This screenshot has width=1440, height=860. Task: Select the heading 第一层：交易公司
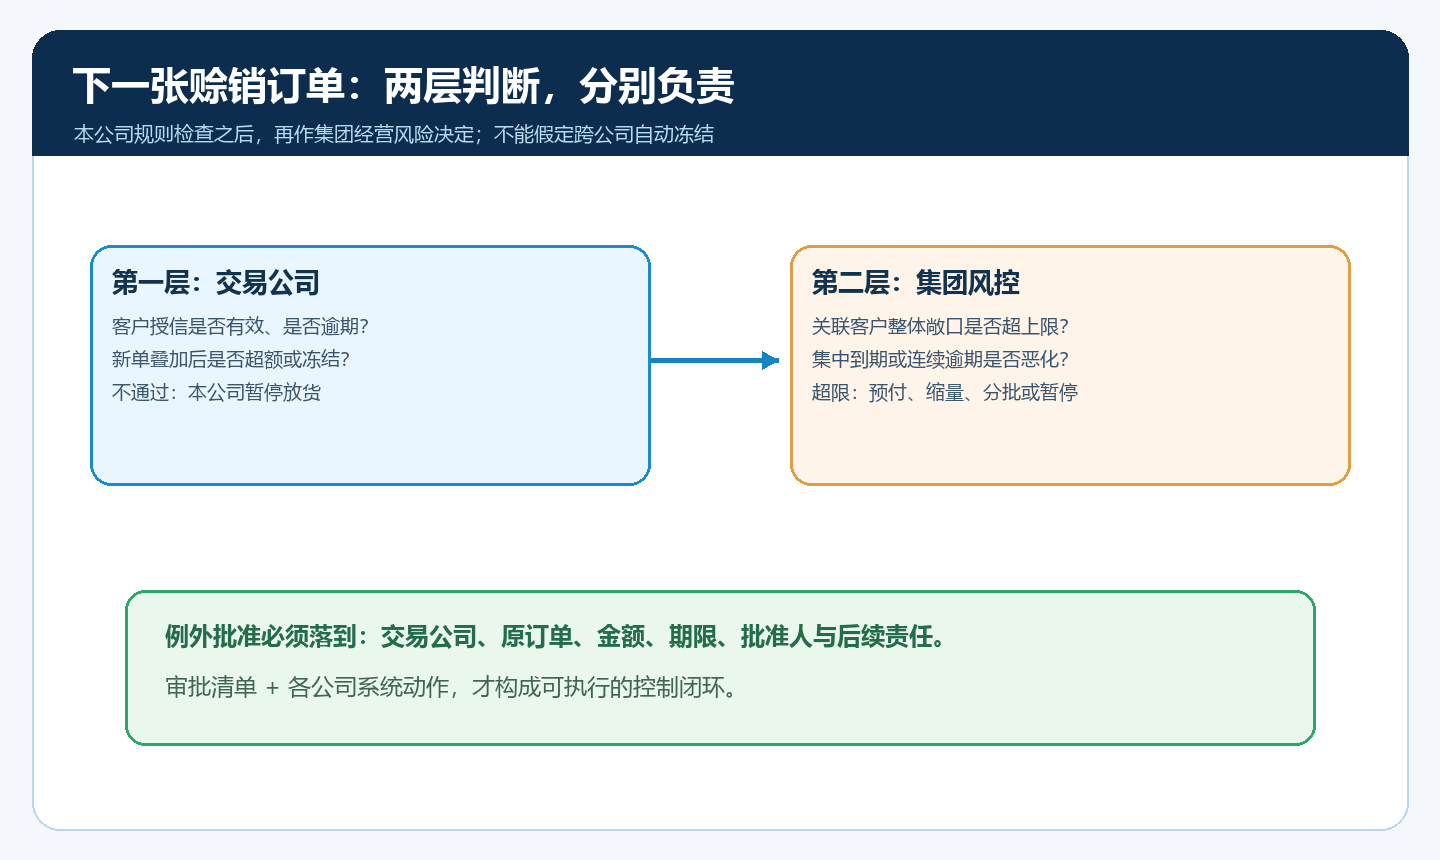coord(216,283)
